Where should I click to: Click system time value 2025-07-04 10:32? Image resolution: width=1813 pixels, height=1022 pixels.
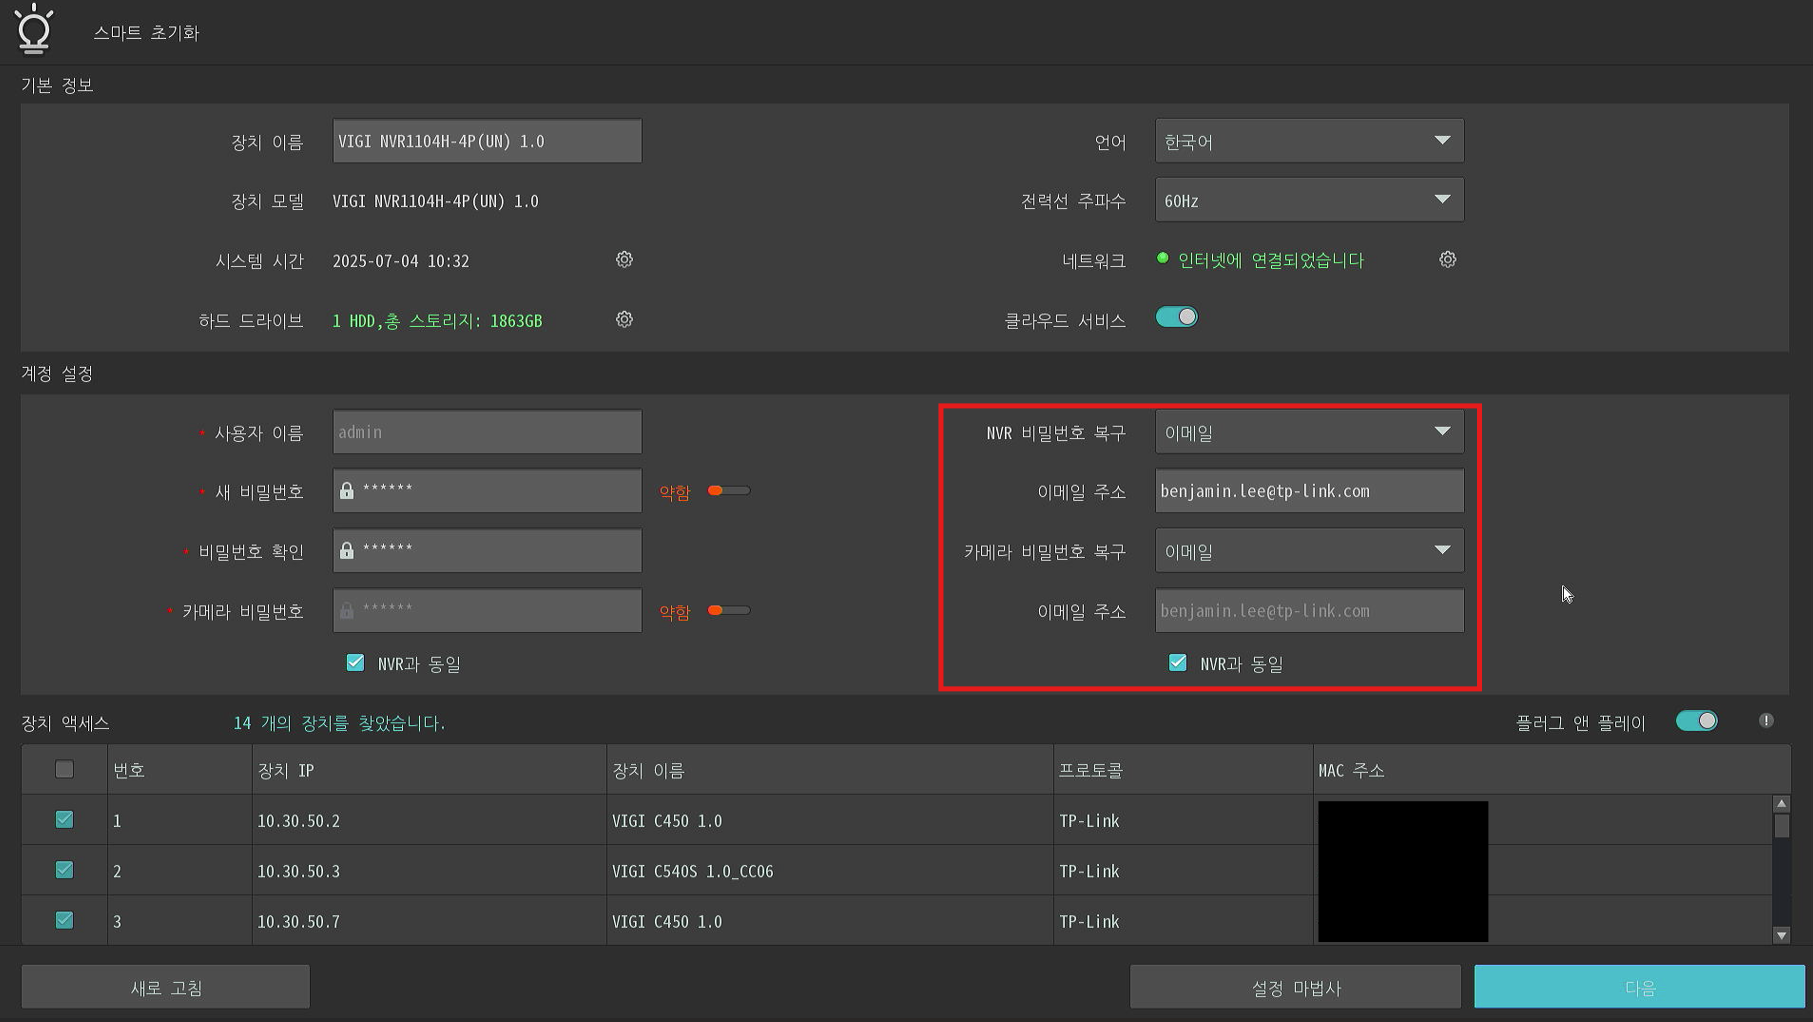(x=400, y=261)
